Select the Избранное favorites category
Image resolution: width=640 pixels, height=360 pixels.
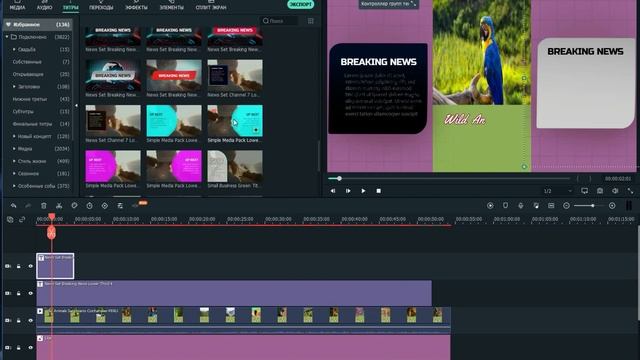(38, 24)
